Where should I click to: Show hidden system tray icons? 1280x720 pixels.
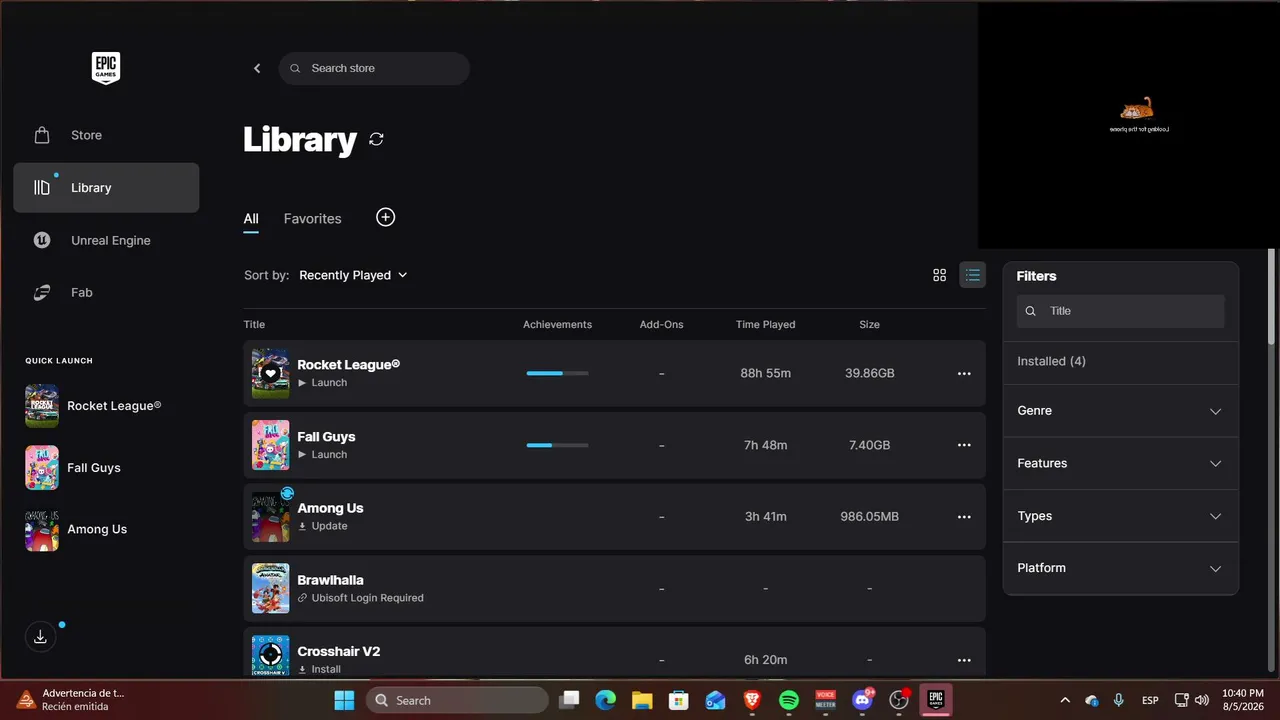1065,700
